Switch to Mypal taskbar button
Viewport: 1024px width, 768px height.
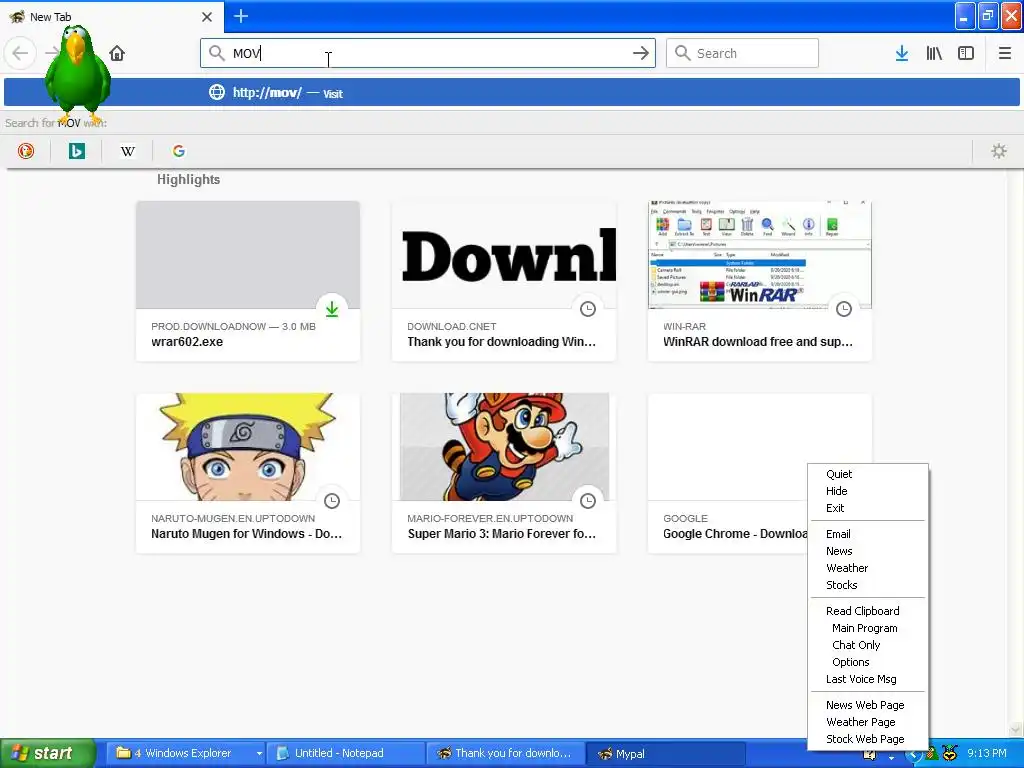(x=665, y=754)
